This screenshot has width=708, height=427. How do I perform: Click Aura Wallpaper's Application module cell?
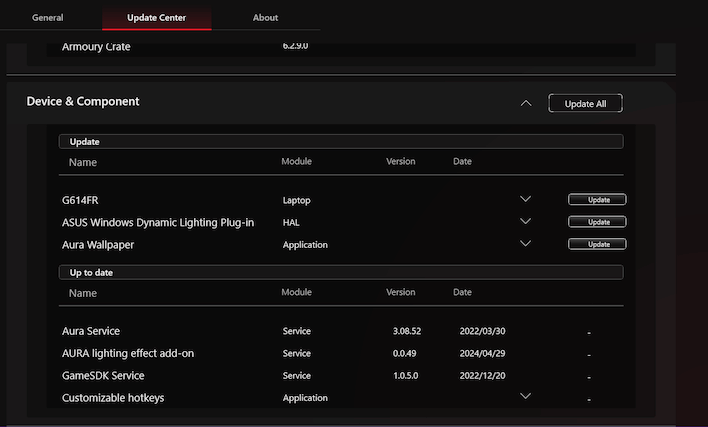[305, 245]
